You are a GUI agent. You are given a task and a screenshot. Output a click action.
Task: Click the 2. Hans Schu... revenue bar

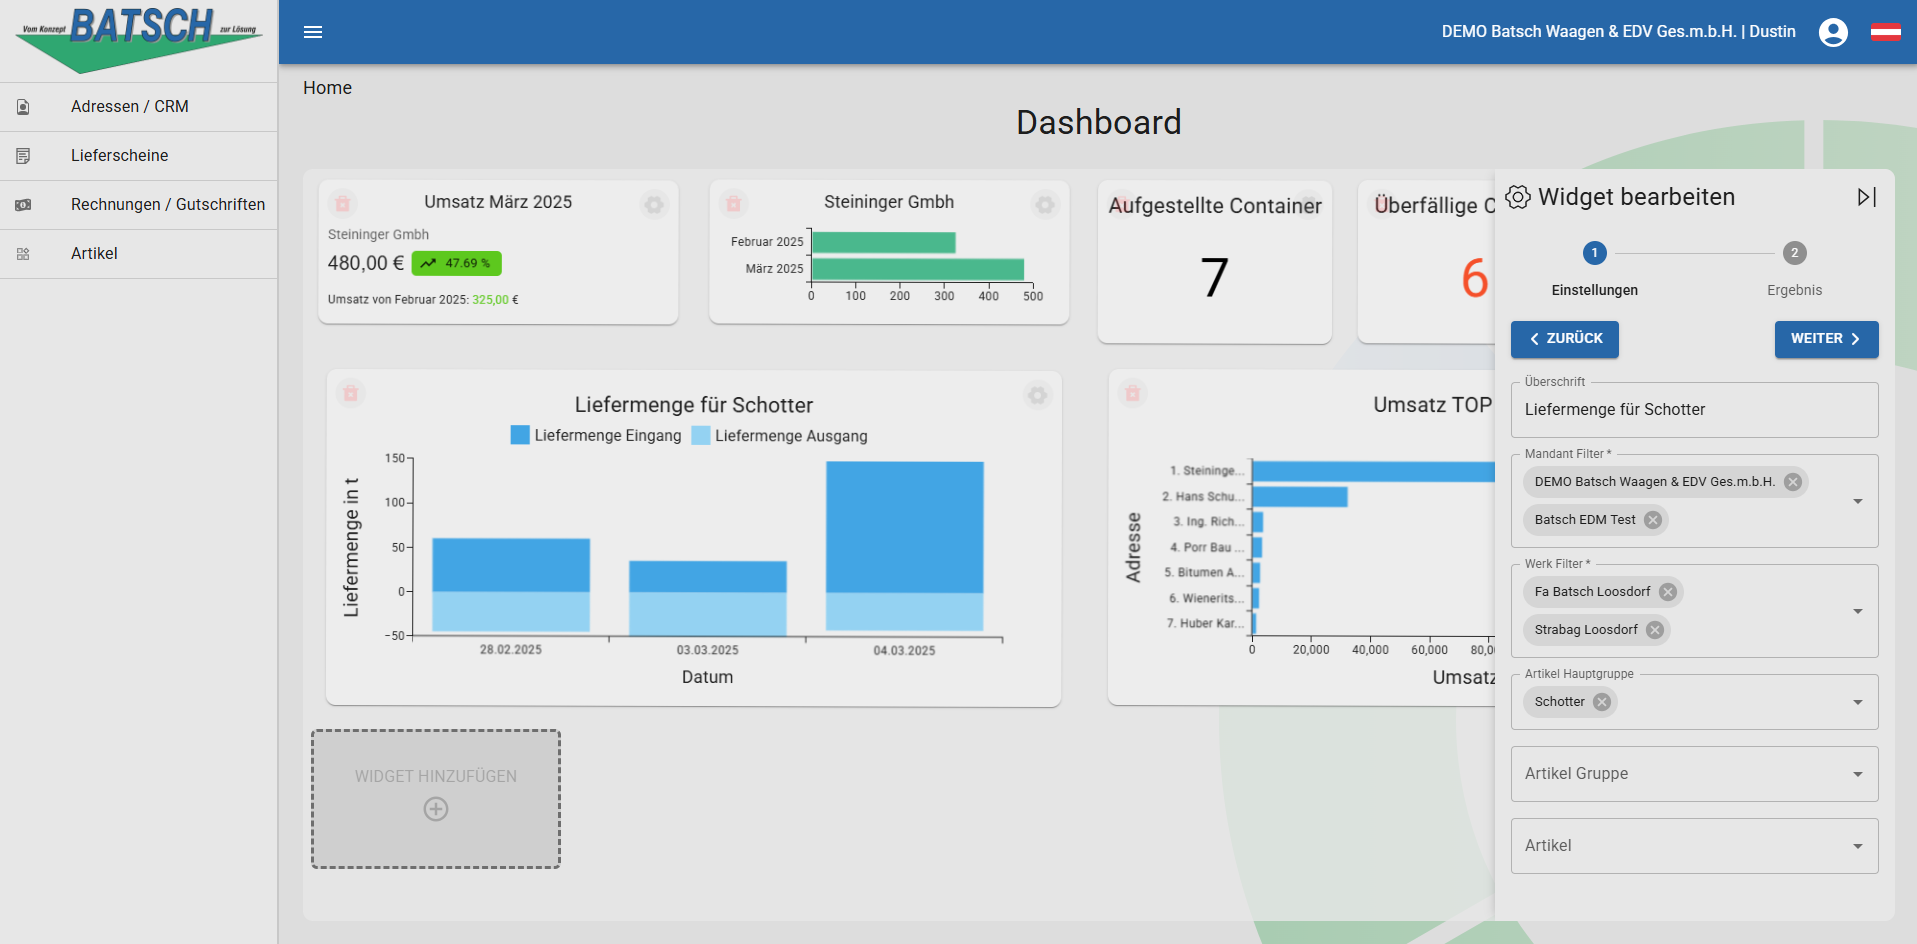click(1300, 497)
